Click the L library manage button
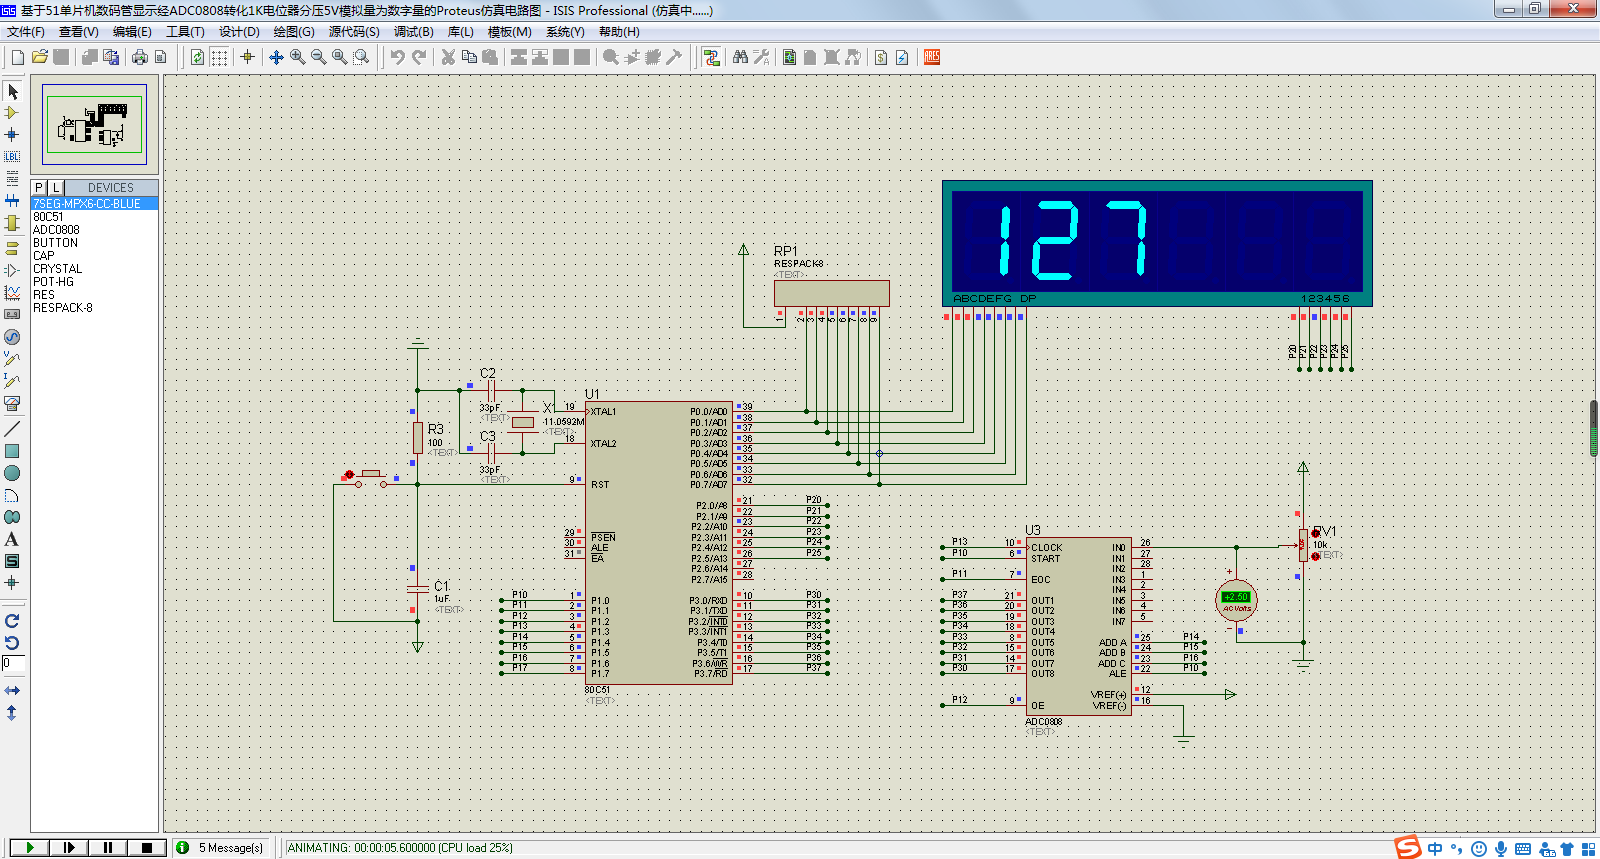The image size is (1600, 859). [55, 187]
